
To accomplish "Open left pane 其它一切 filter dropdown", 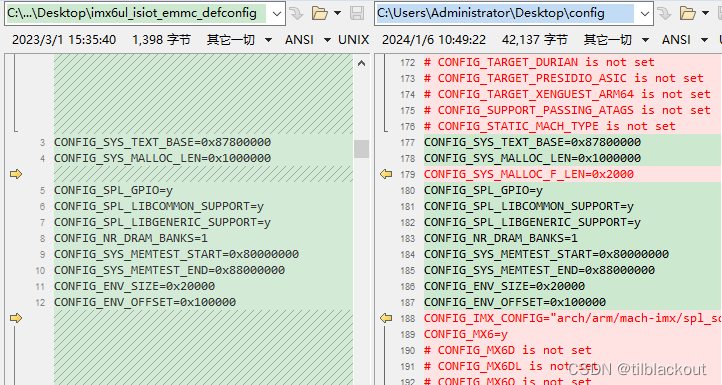I will pos(268,40).
